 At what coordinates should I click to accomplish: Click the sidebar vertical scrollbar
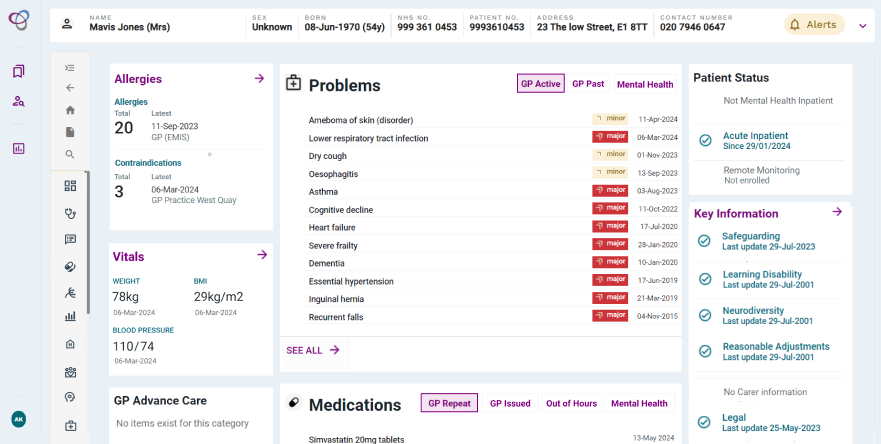tap(88, 240)
